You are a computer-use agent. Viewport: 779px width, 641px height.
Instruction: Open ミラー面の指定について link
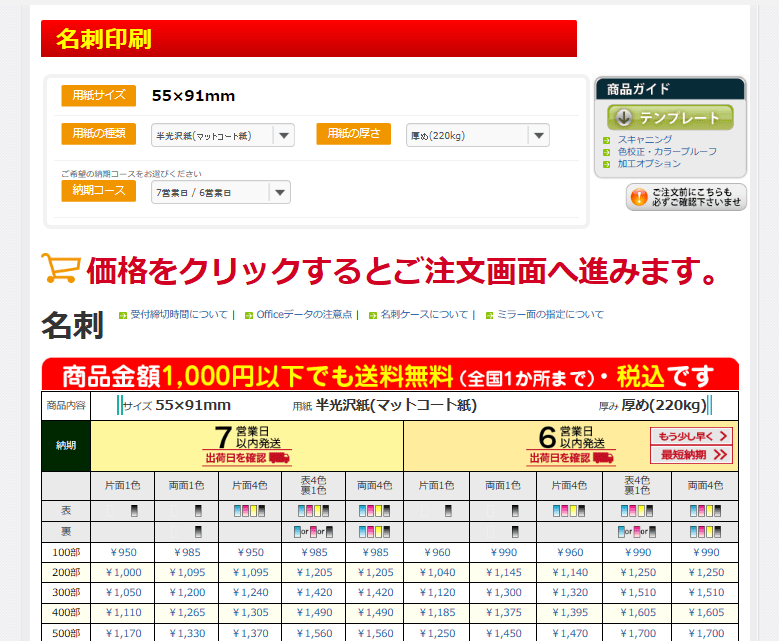550,314
